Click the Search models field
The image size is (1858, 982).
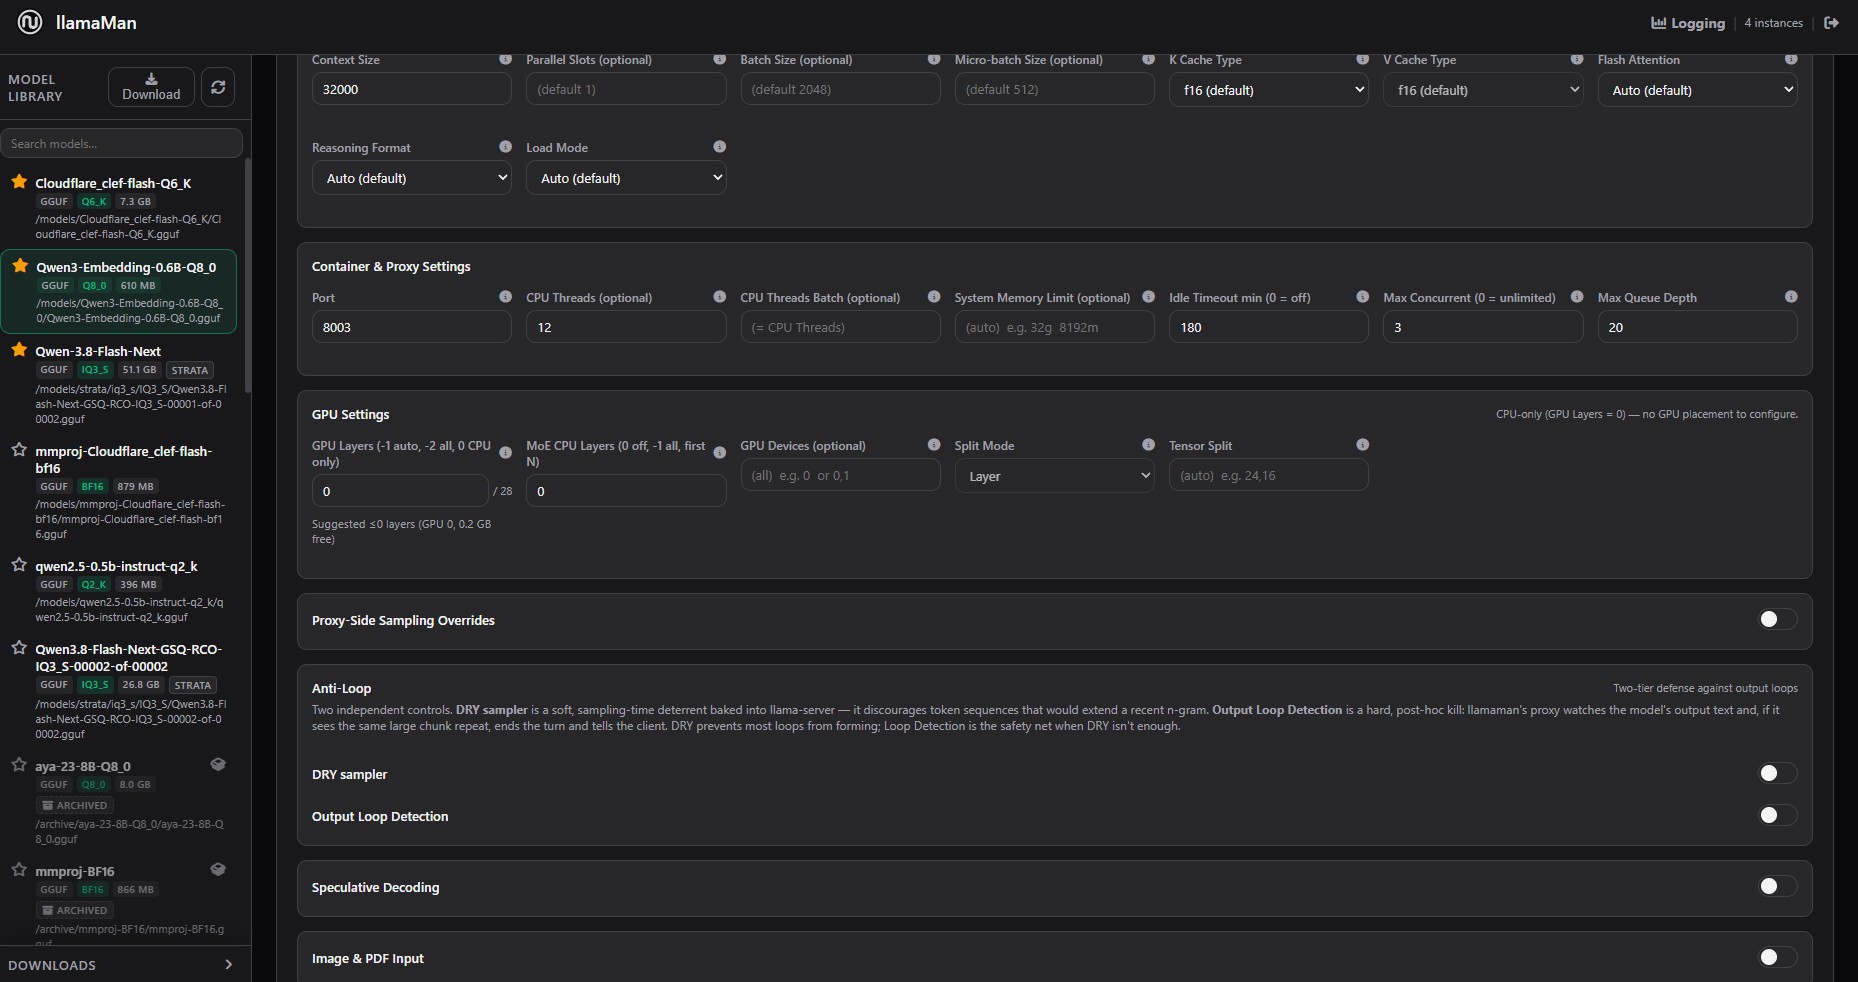(121, 144)
